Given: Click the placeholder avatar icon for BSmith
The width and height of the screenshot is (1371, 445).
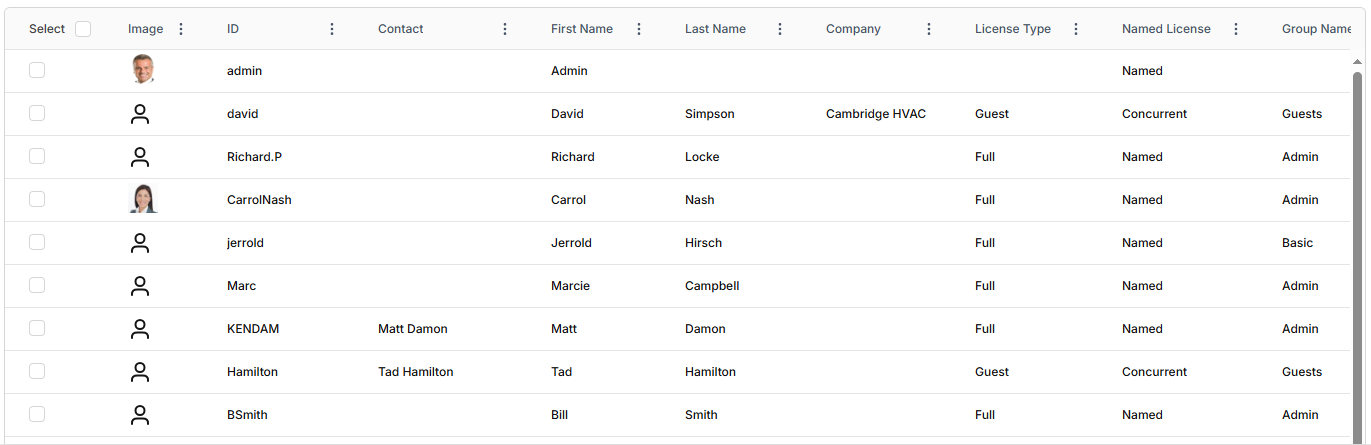Looking at the screenshot, I should 140,415.
